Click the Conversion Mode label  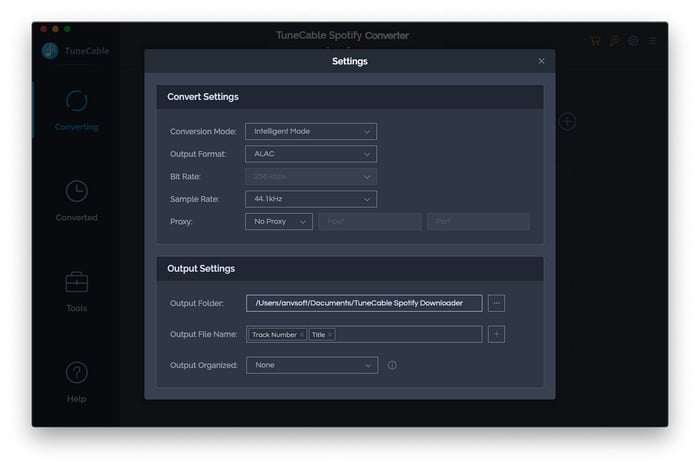(203, 132)
